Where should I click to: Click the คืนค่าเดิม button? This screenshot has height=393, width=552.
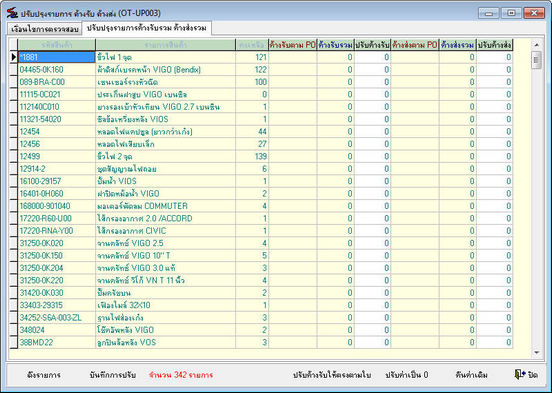pyautogui.click(x=471, y=375)
